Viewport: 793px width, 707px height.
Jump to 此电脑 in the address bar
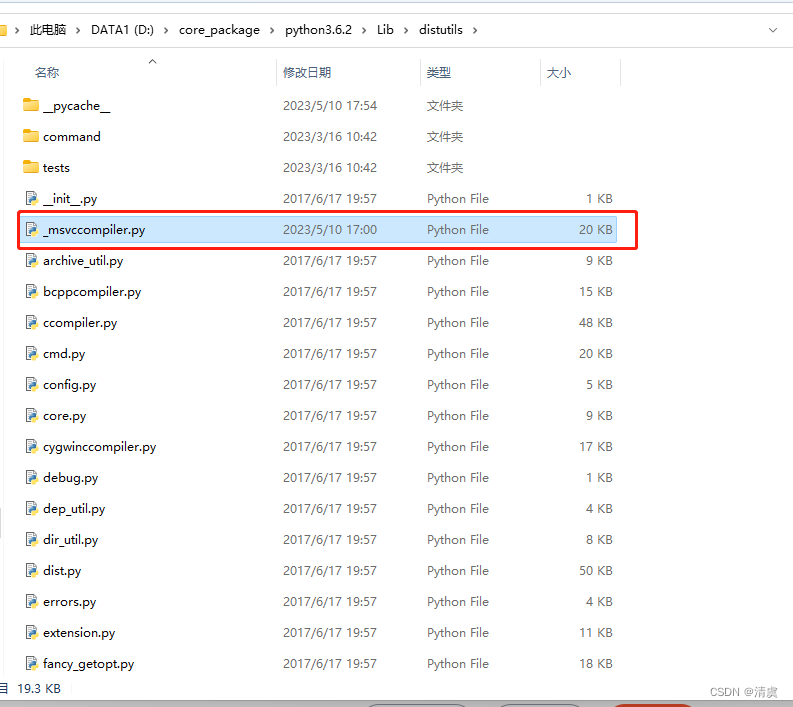click(48, 30)
